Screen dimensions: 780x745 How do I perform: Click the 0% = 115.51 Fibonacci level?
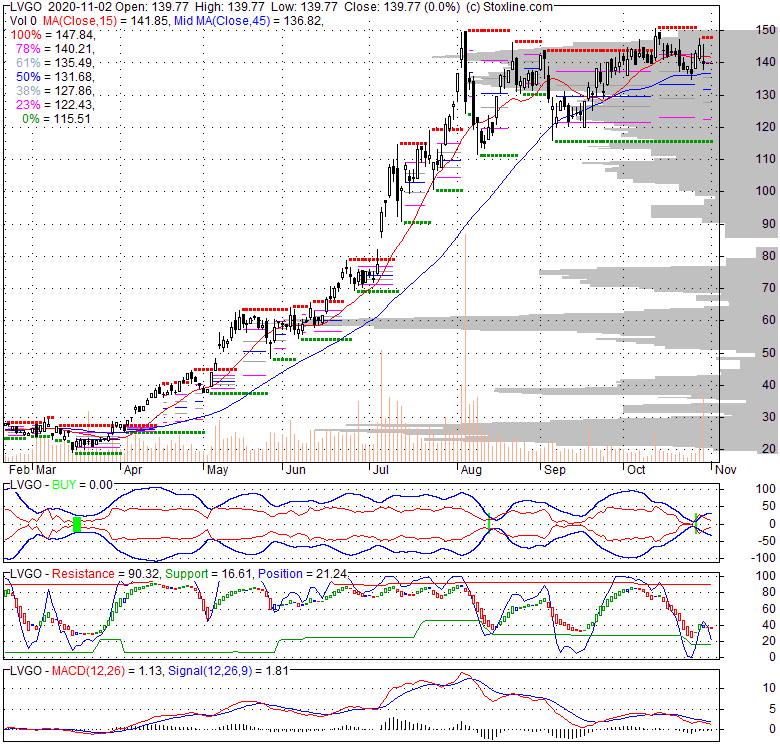pyautogui.click(x=56, y=119)
